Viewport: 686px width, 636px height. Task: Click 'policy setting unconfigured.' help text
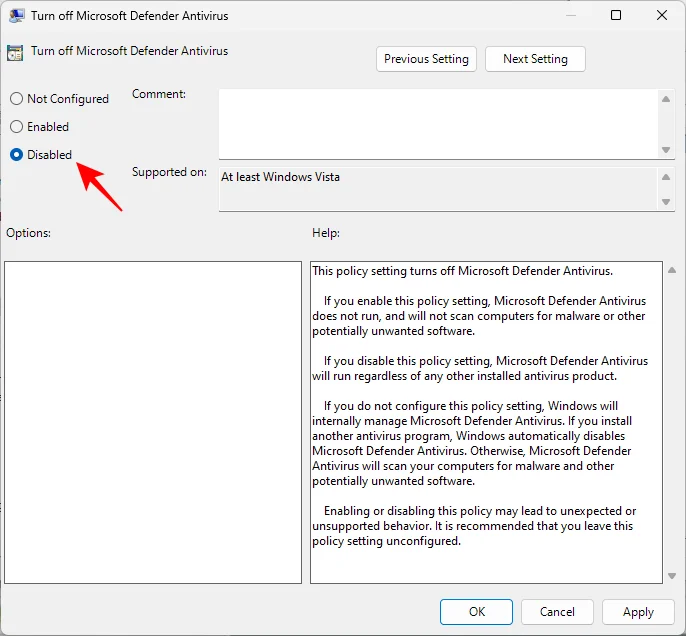pos(387,541)
